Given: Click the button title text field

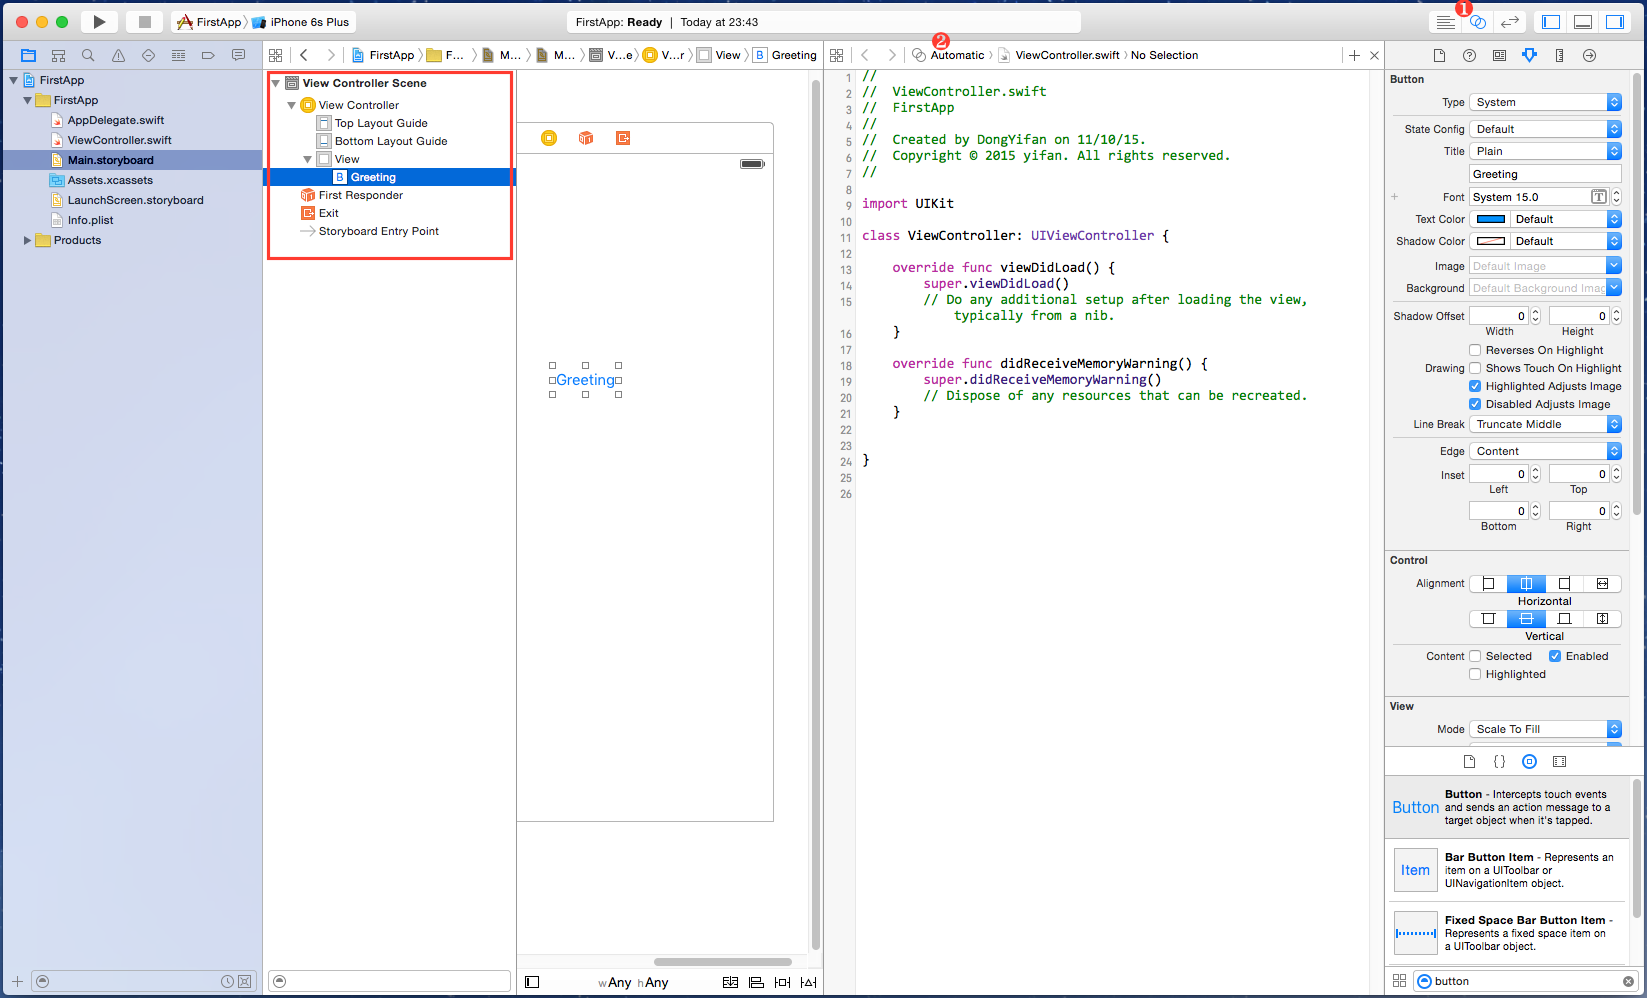Looking at the screenshot, I should tap(1544, 174).
